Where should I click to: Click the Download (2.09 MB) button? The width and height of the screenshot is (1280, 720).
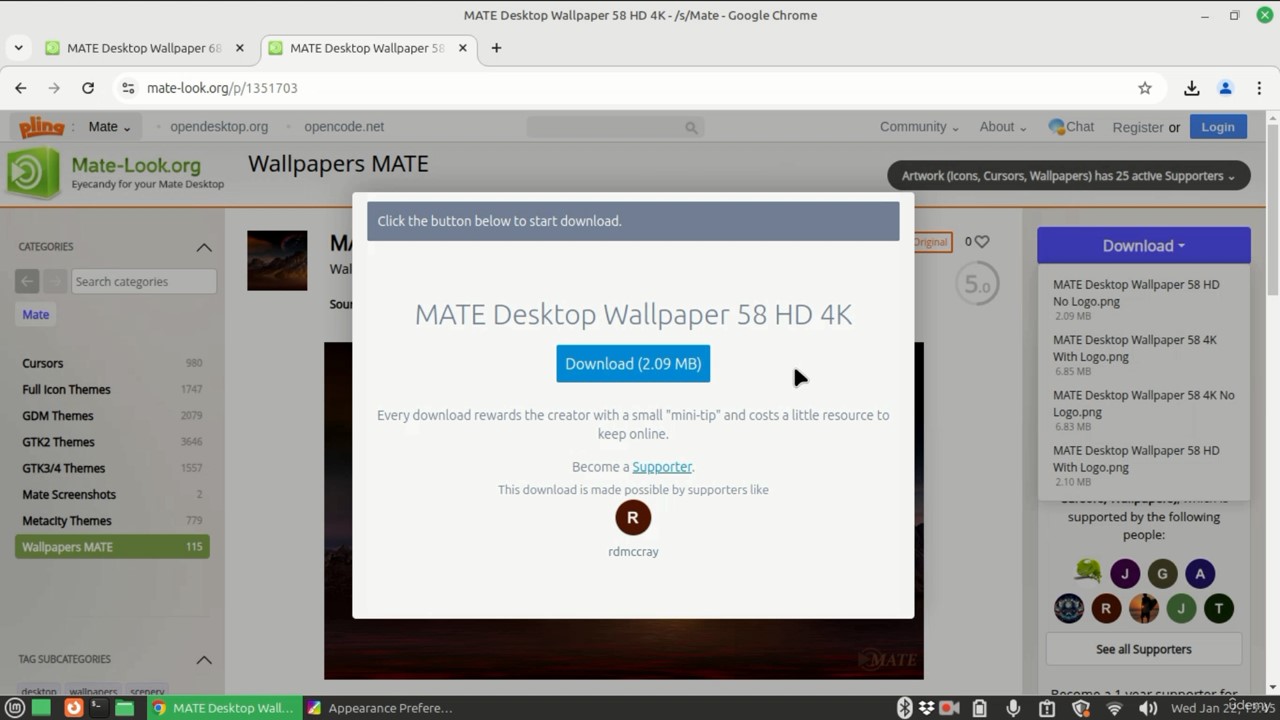(x=633, y=364)
